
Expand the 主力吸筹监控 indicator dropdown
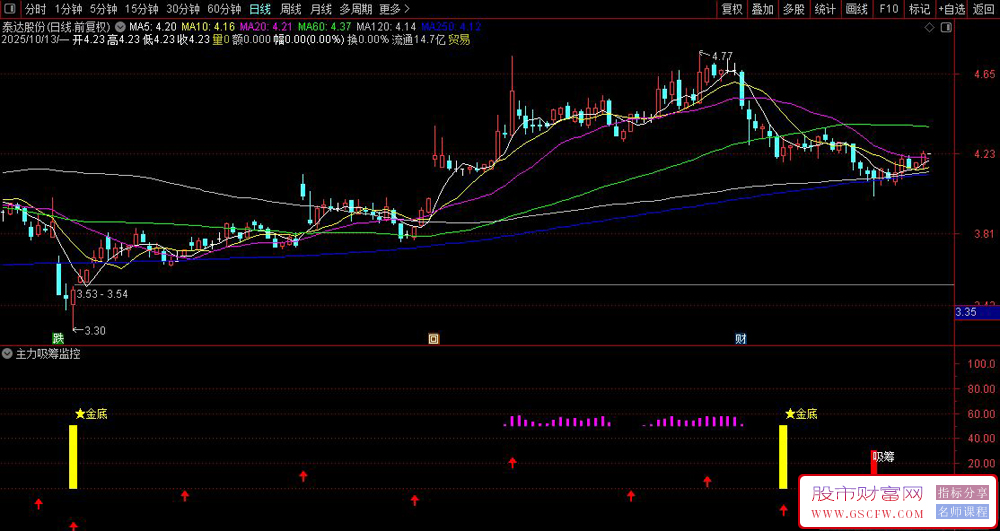8,354
